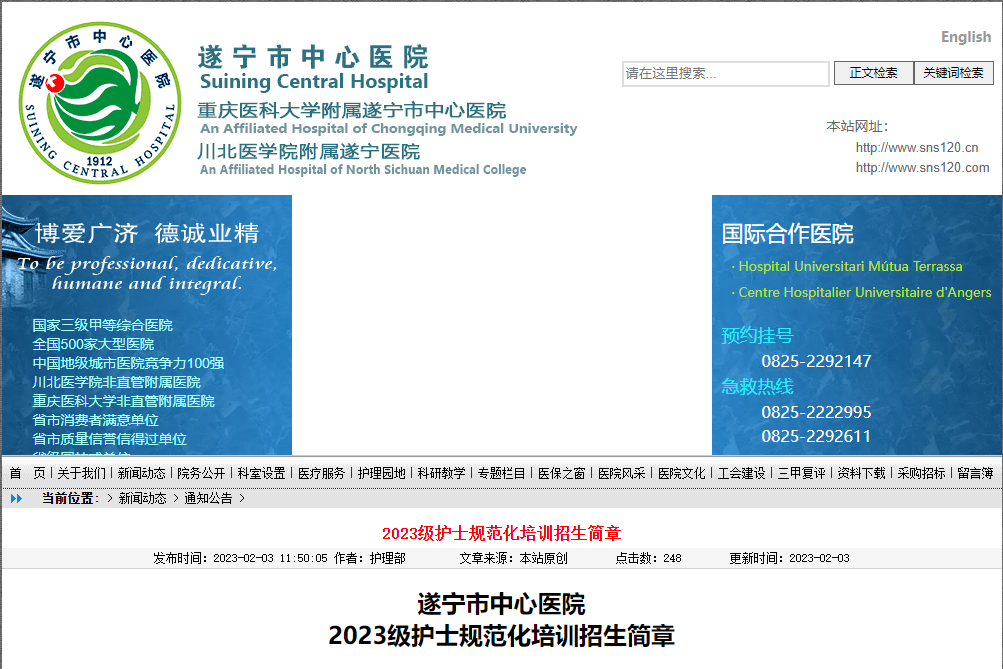Click 中国地级城市医院竞争力100强 text

129,363
